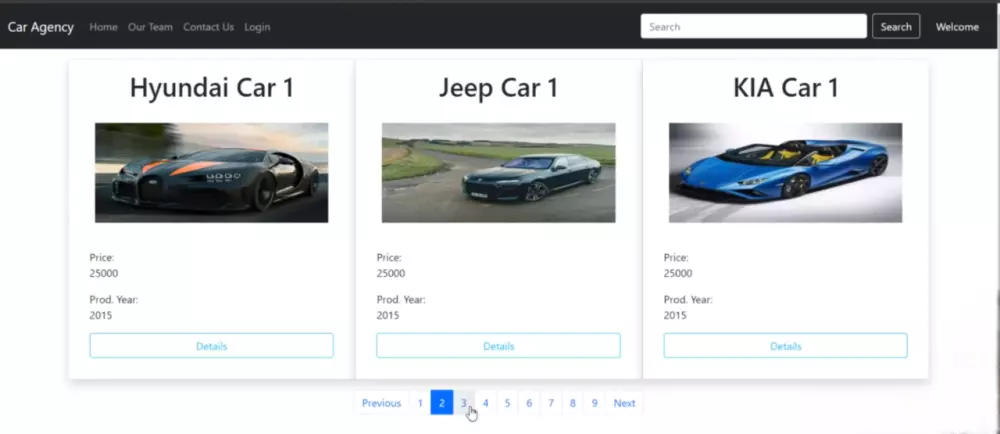1000x434 pixels.
Task: Click KIA Car 1 year value 2015
Action: click(675, 315)
